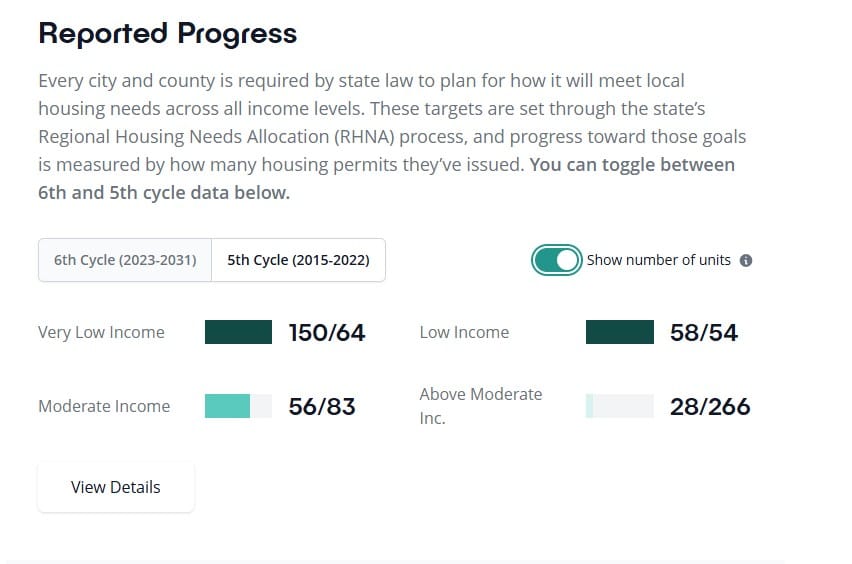The height and width of the screenshot is (564, 852).
Task: Click the 150/64 units value
Action: click(x=327, y=333)
